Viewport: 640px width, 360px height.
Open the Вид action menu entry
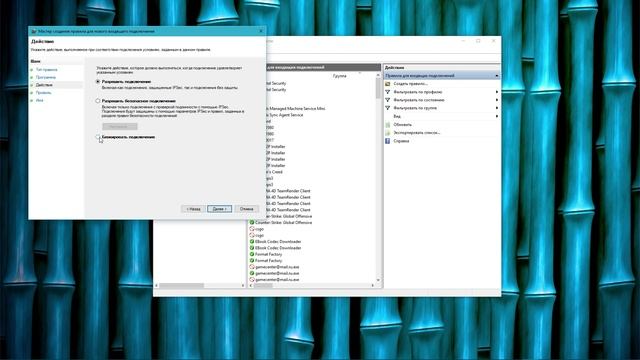(397, 116)
